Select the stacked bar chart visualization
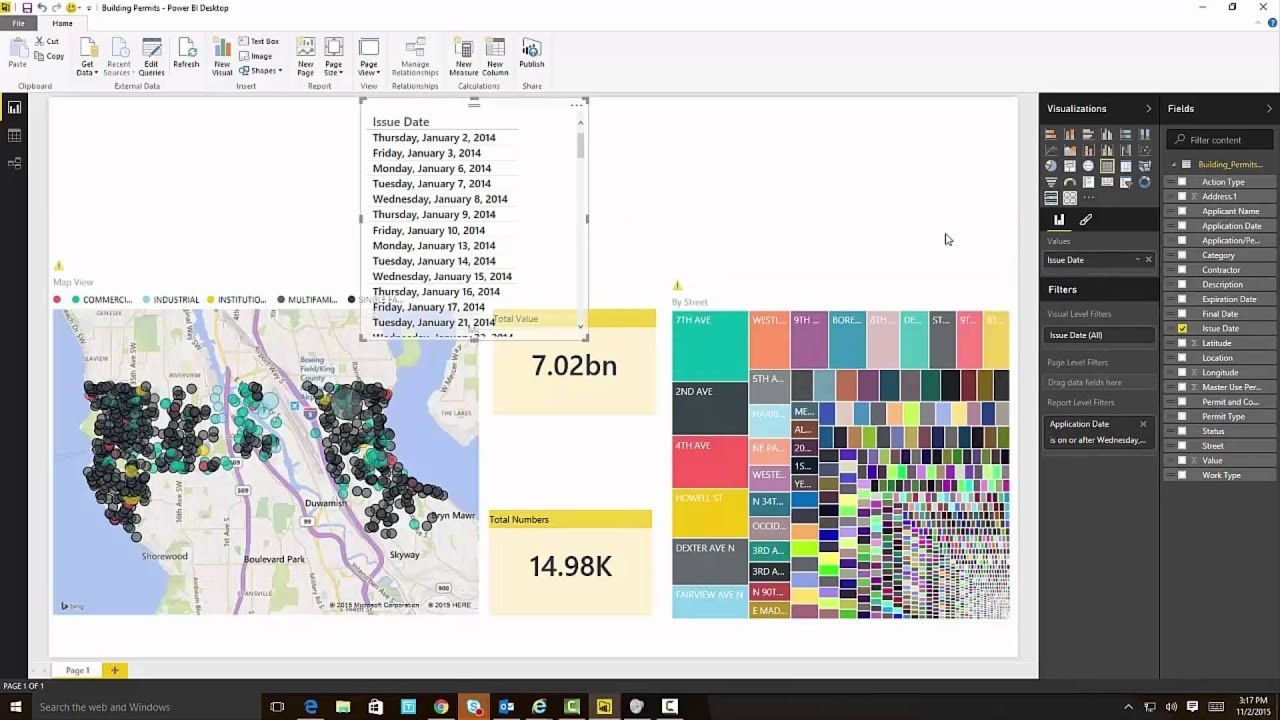 click(1051, 134)
